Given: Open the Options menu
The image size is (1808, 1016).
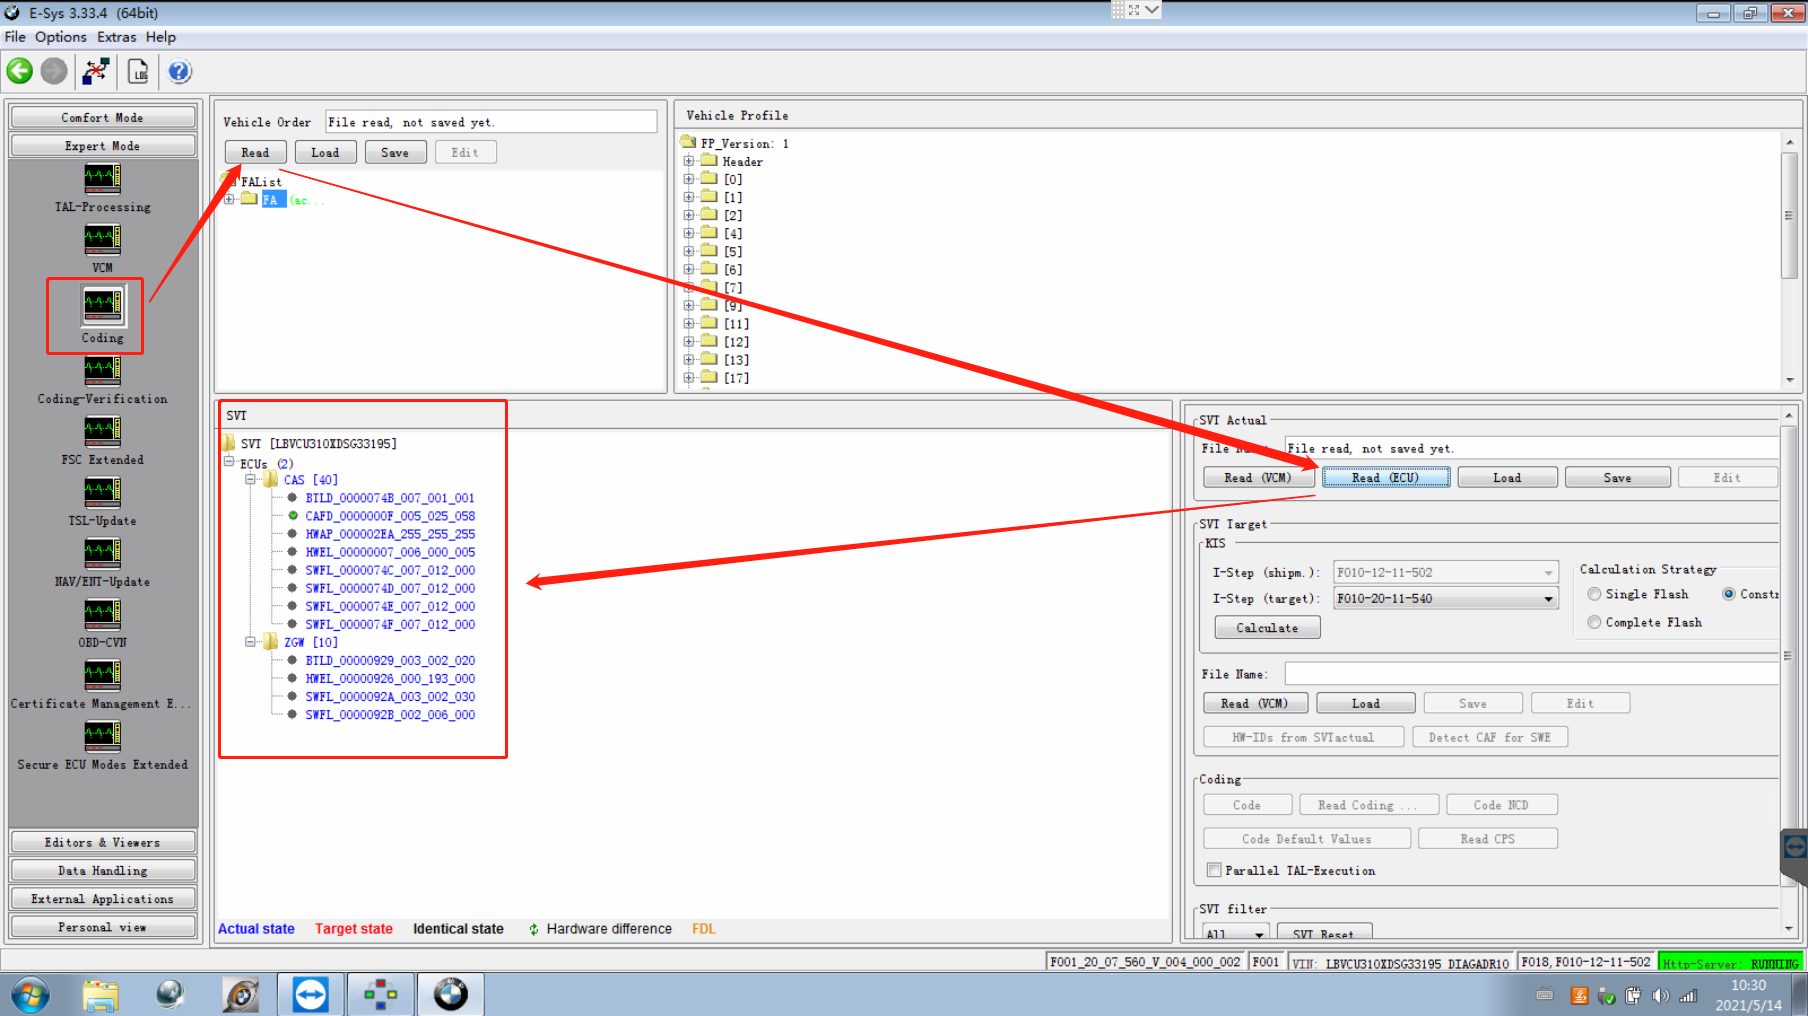Looking at the screenshot, I should [61, 37].
